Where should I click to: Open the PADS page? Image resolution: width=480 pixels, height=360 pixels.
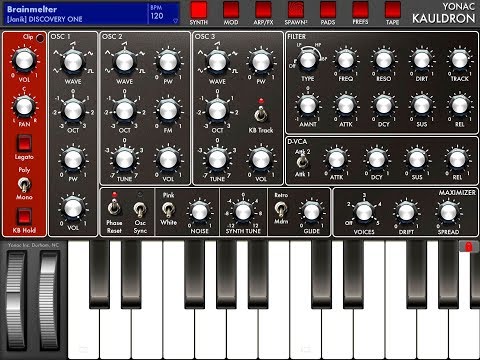[328, 10]
